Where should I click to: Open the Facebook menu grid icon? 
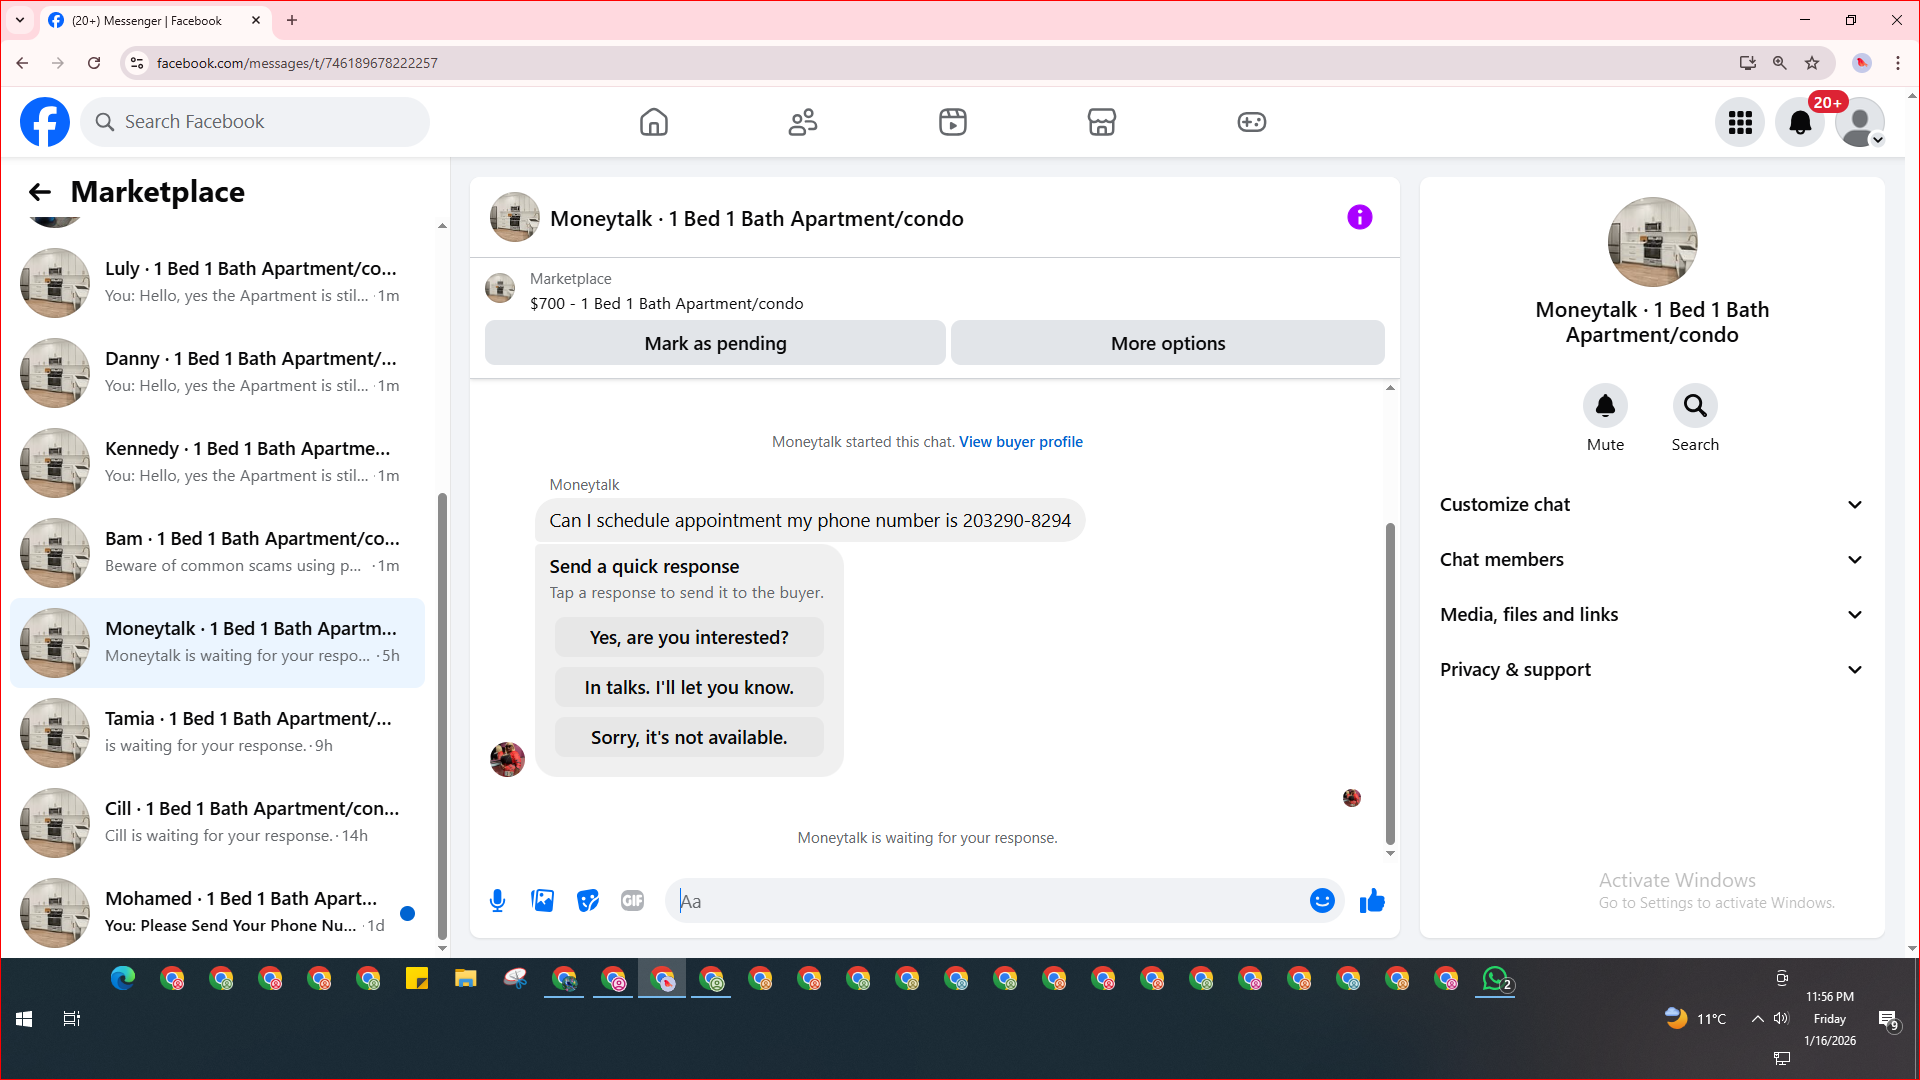1740,122
